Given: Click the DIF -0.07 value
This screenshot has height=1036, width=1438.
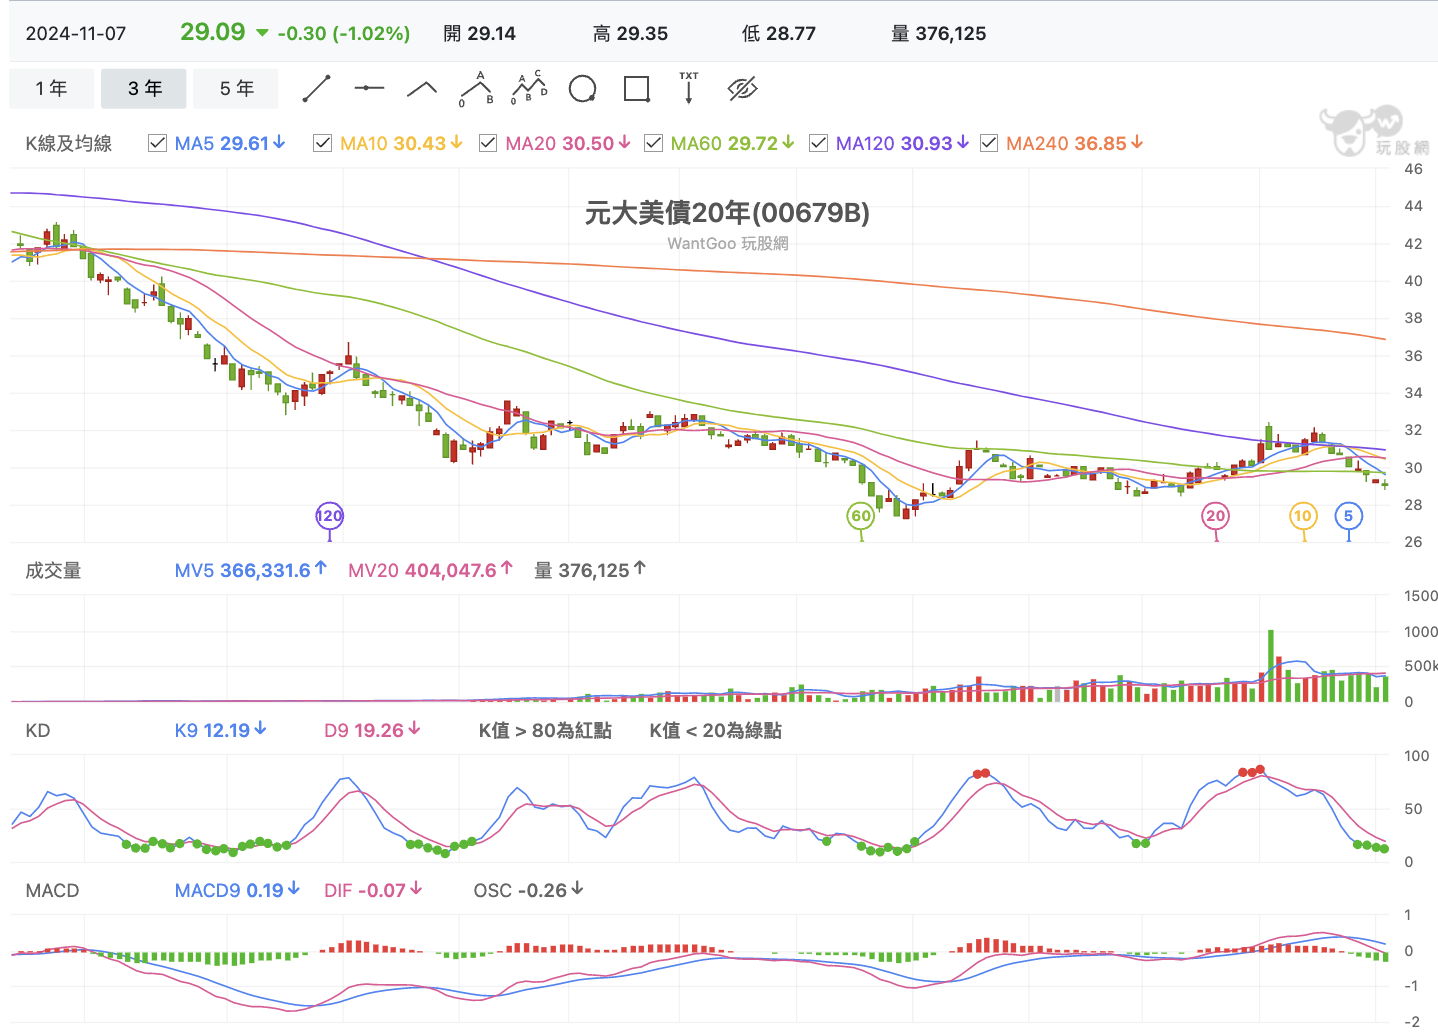Looking at the screenshot, I should pyautogui.click(x=373, y=890).
